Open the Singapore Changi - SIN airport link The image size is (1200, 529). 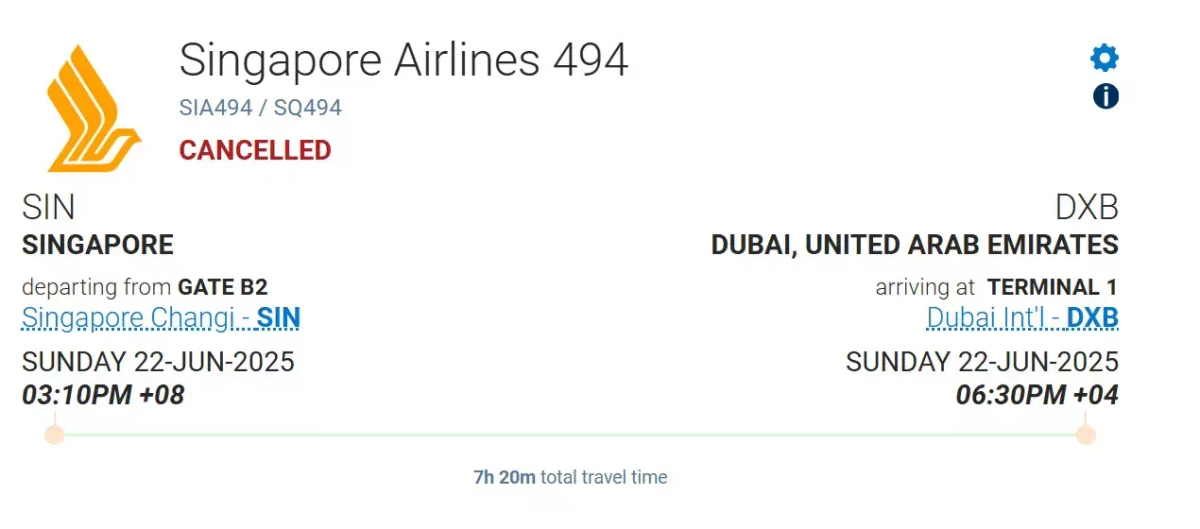tap(161, 318)
